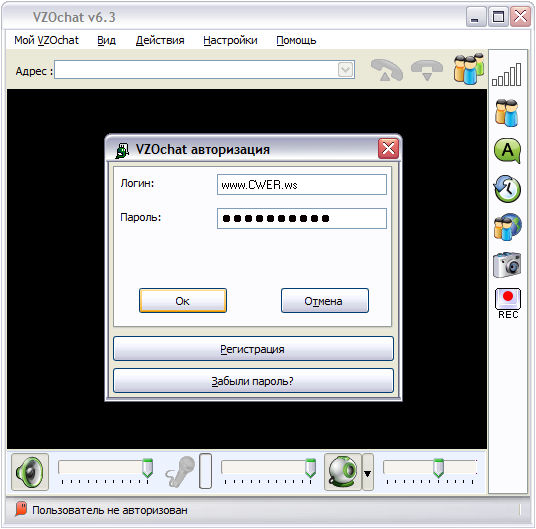The height and width of the screenshot is (529, 536).
Task: Open the Мой VZOchat menu
Action: [x=46, y=40]
